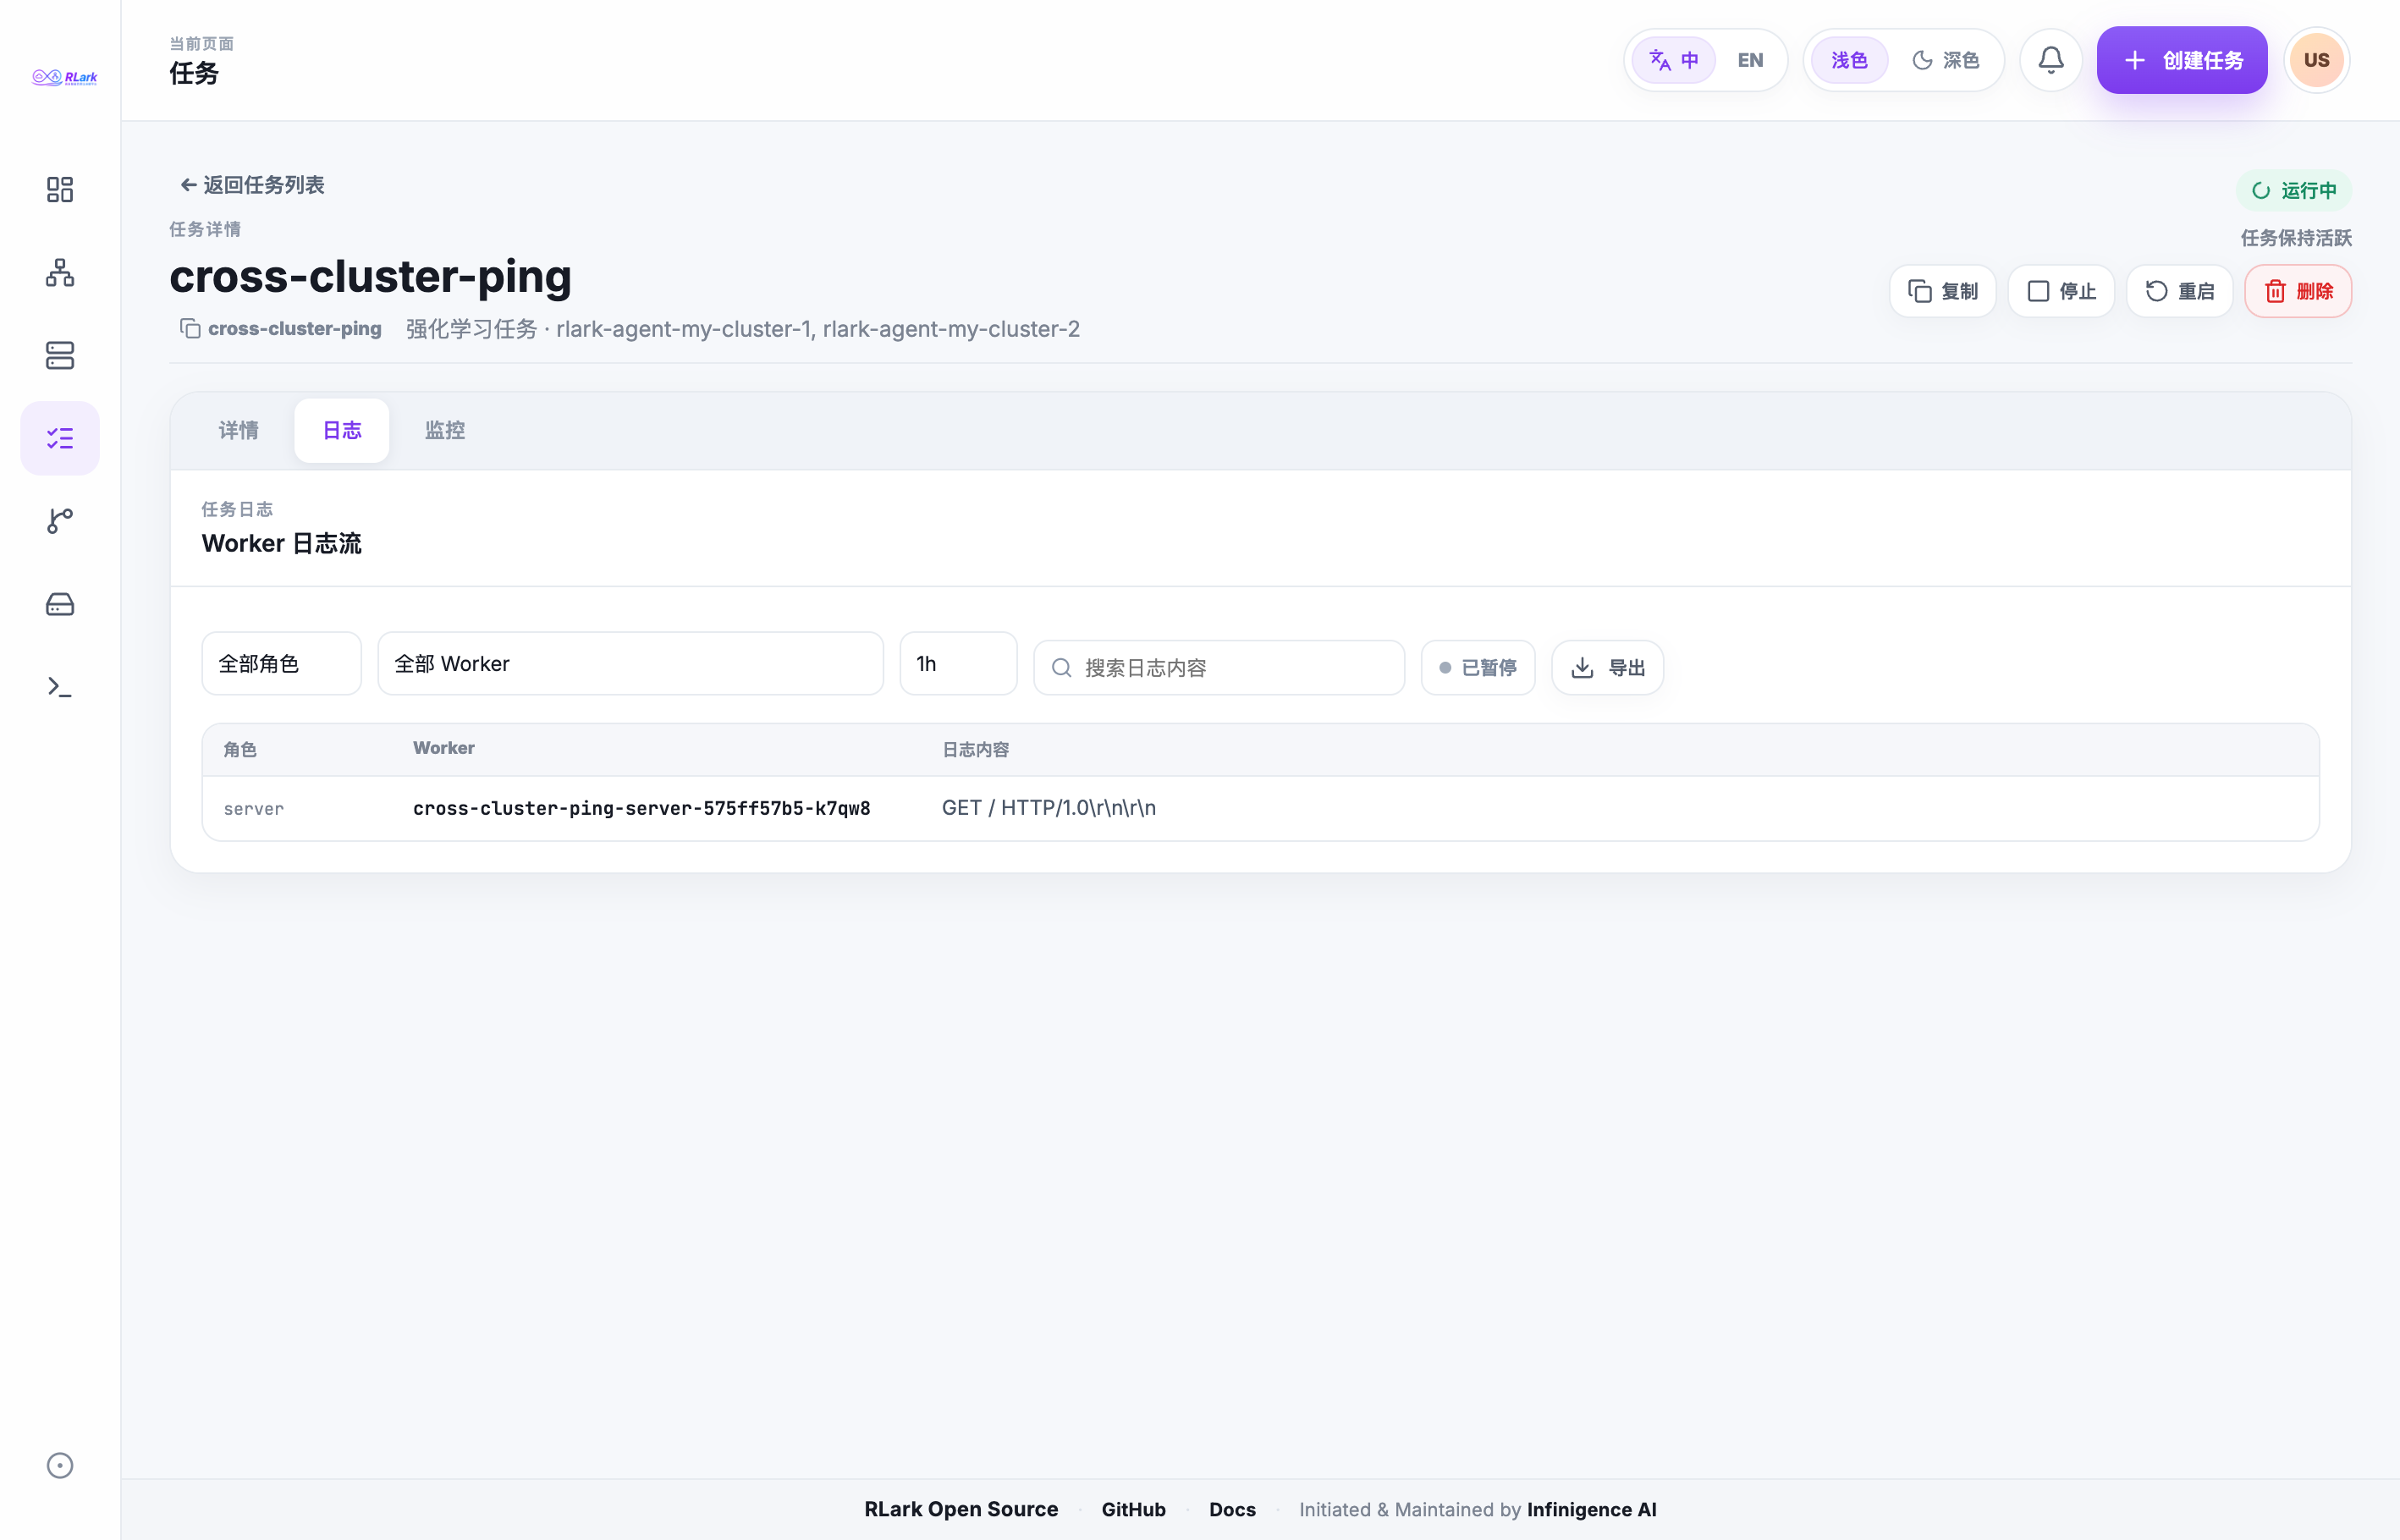Open the Docs footer link
The image size is (2400, 1540).
point(1232,1509)
